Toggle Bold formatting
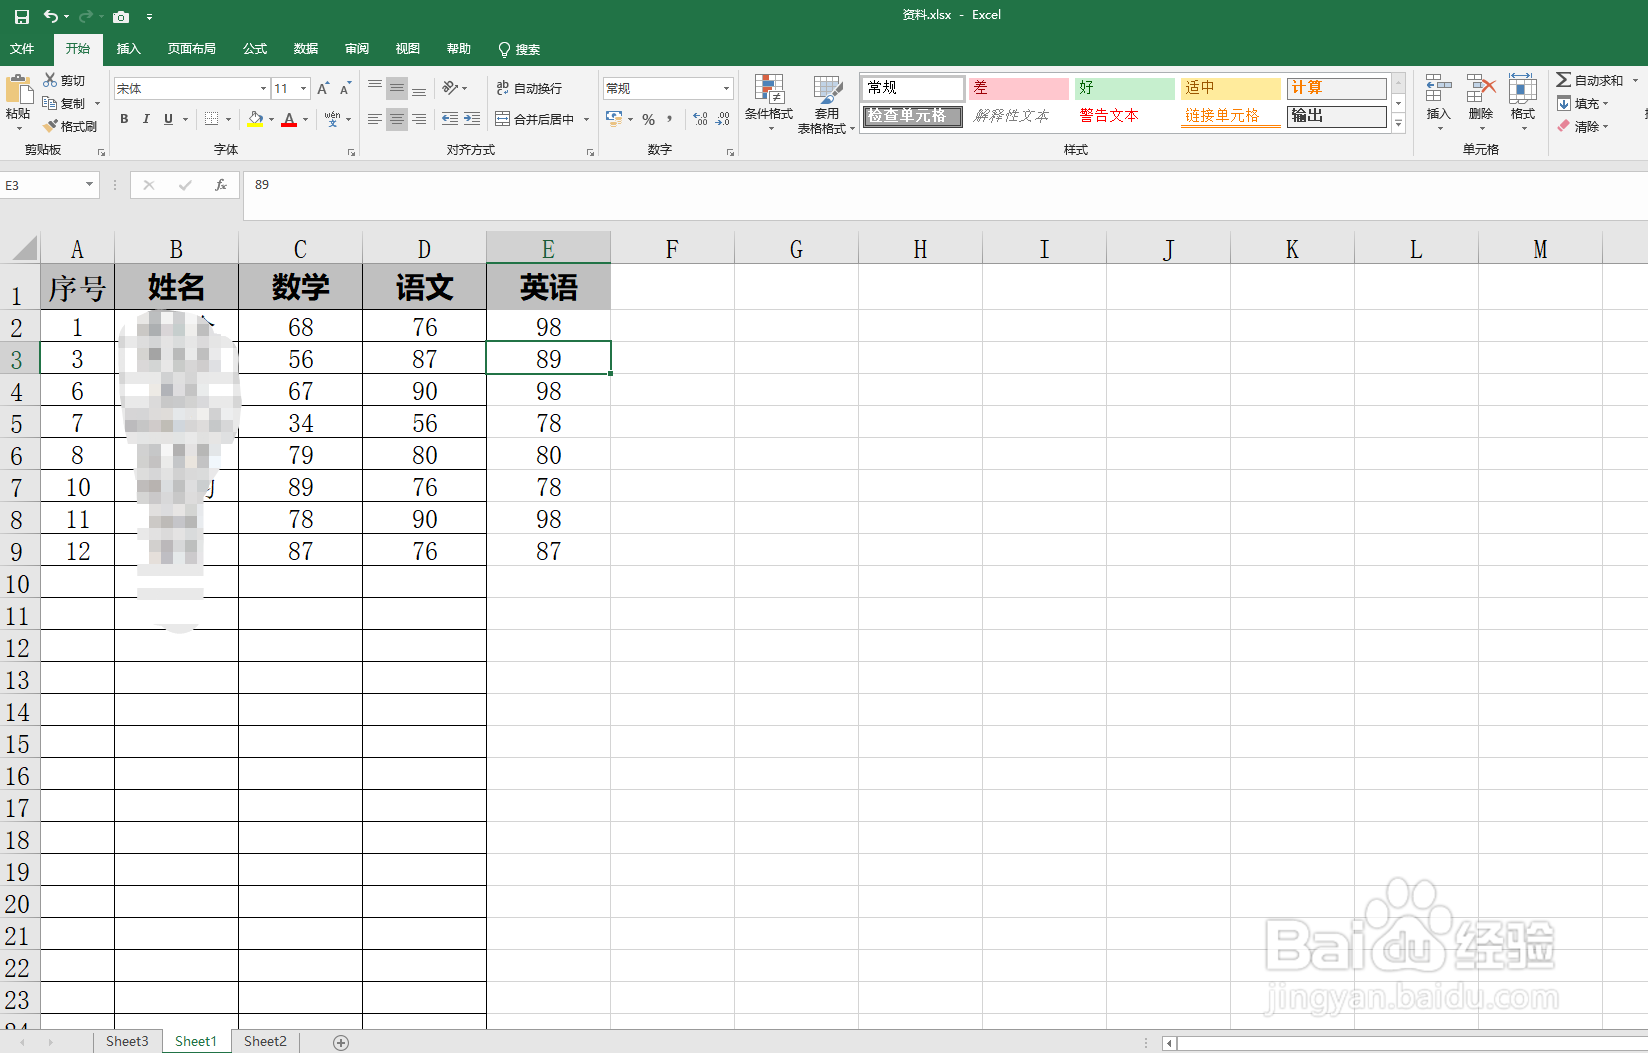 point(124,119)
